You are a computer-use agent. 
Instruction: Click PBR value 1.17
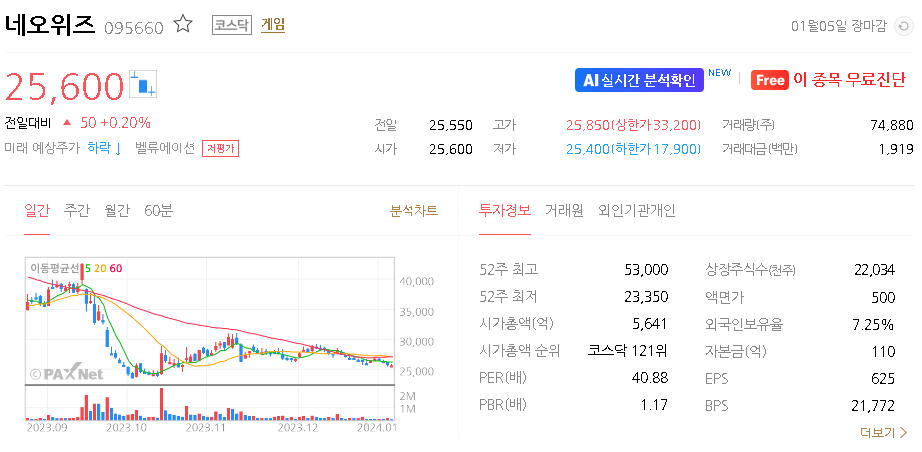click(x=655, y=405)
